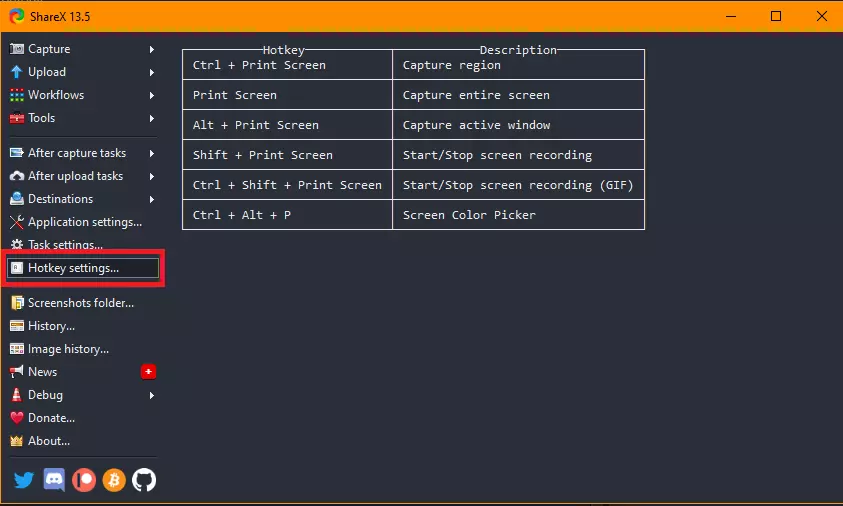Expand the Capture submenu arrow
The width and height of the screenshot is (843, 506).
[152, 49]
